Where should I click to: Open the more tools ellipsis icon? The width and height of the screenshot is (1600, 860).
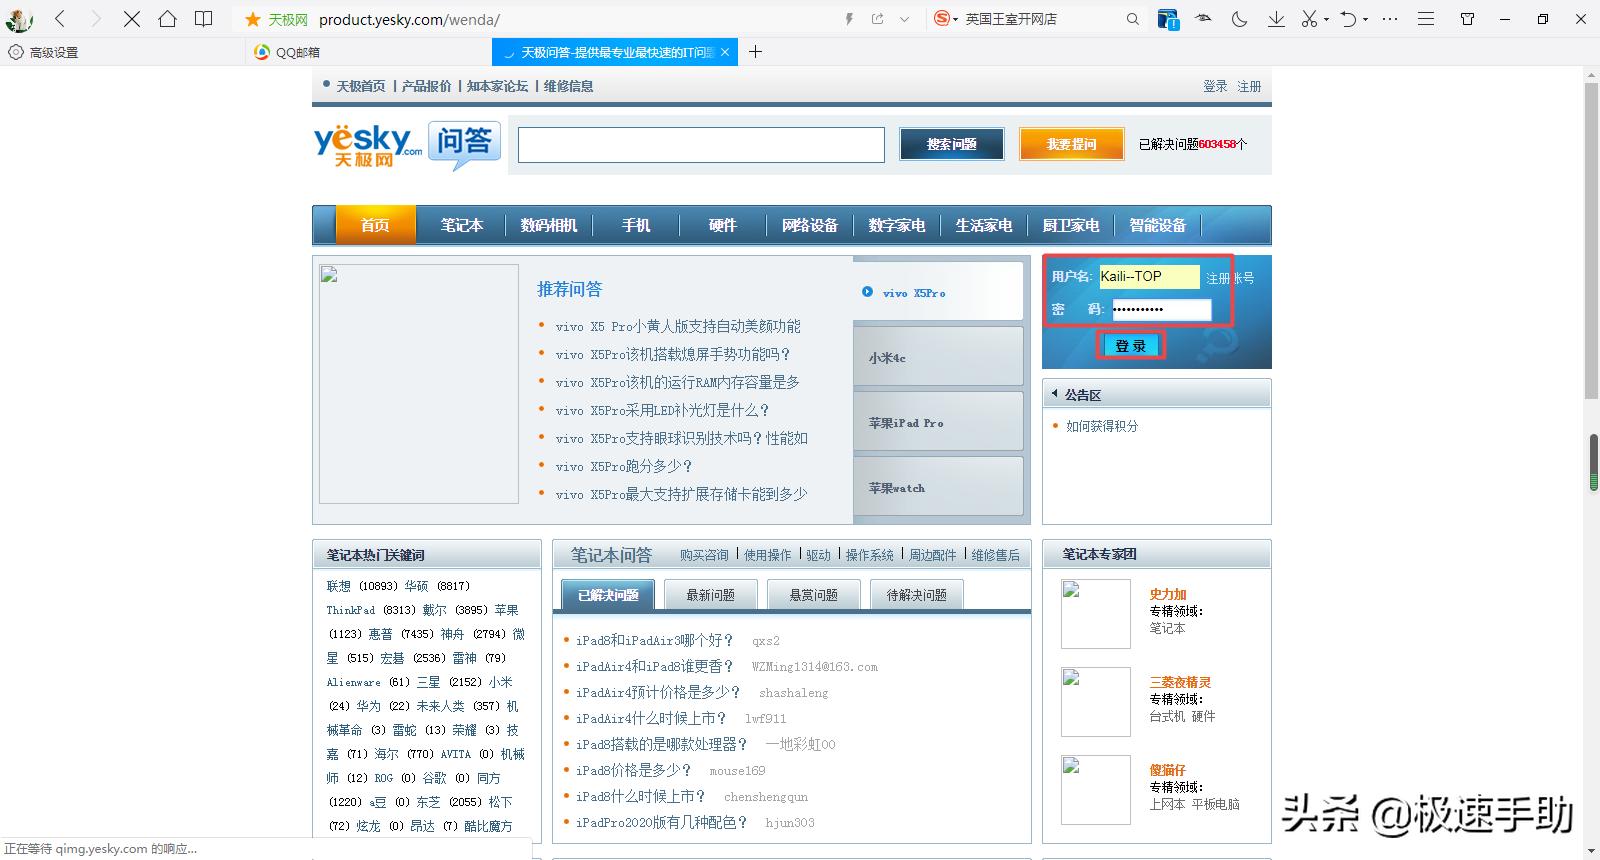[1391, 19]
